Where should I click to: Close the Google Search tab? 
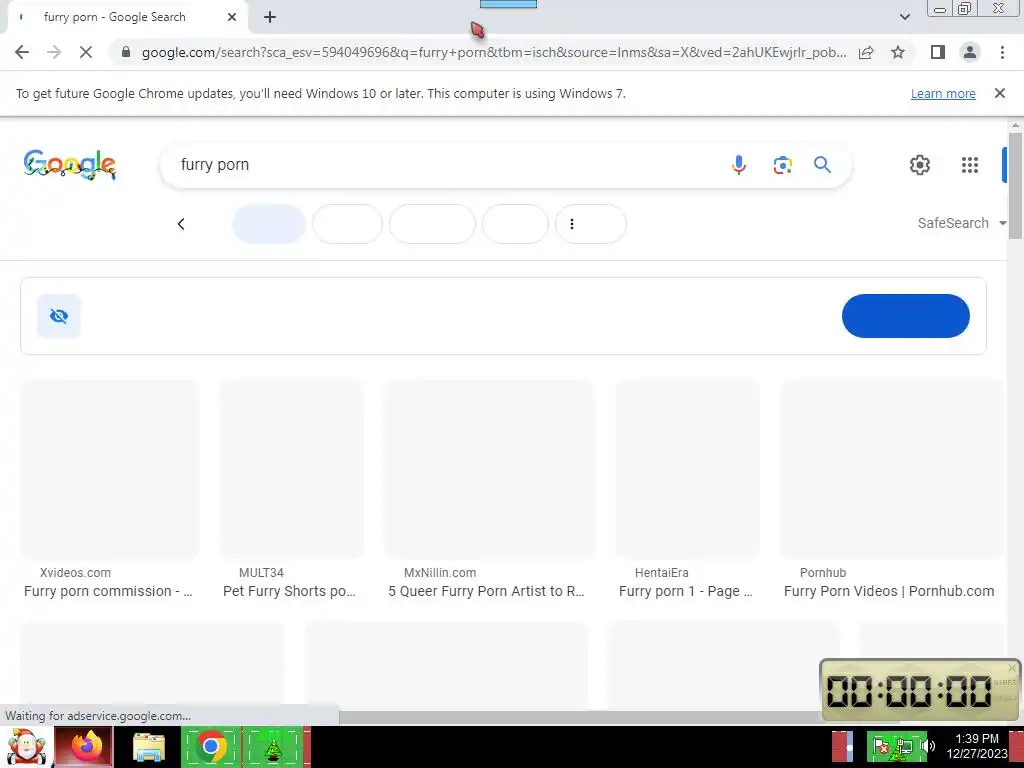(x=232, y=17)
